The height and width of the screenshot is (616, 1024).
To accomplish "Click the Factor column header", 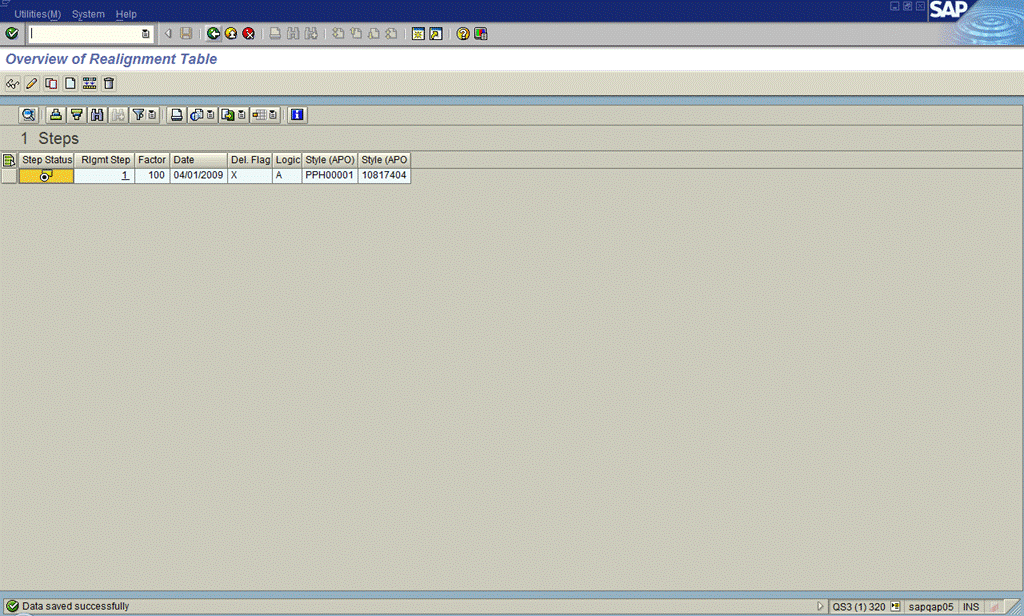I will click(152, 160).
